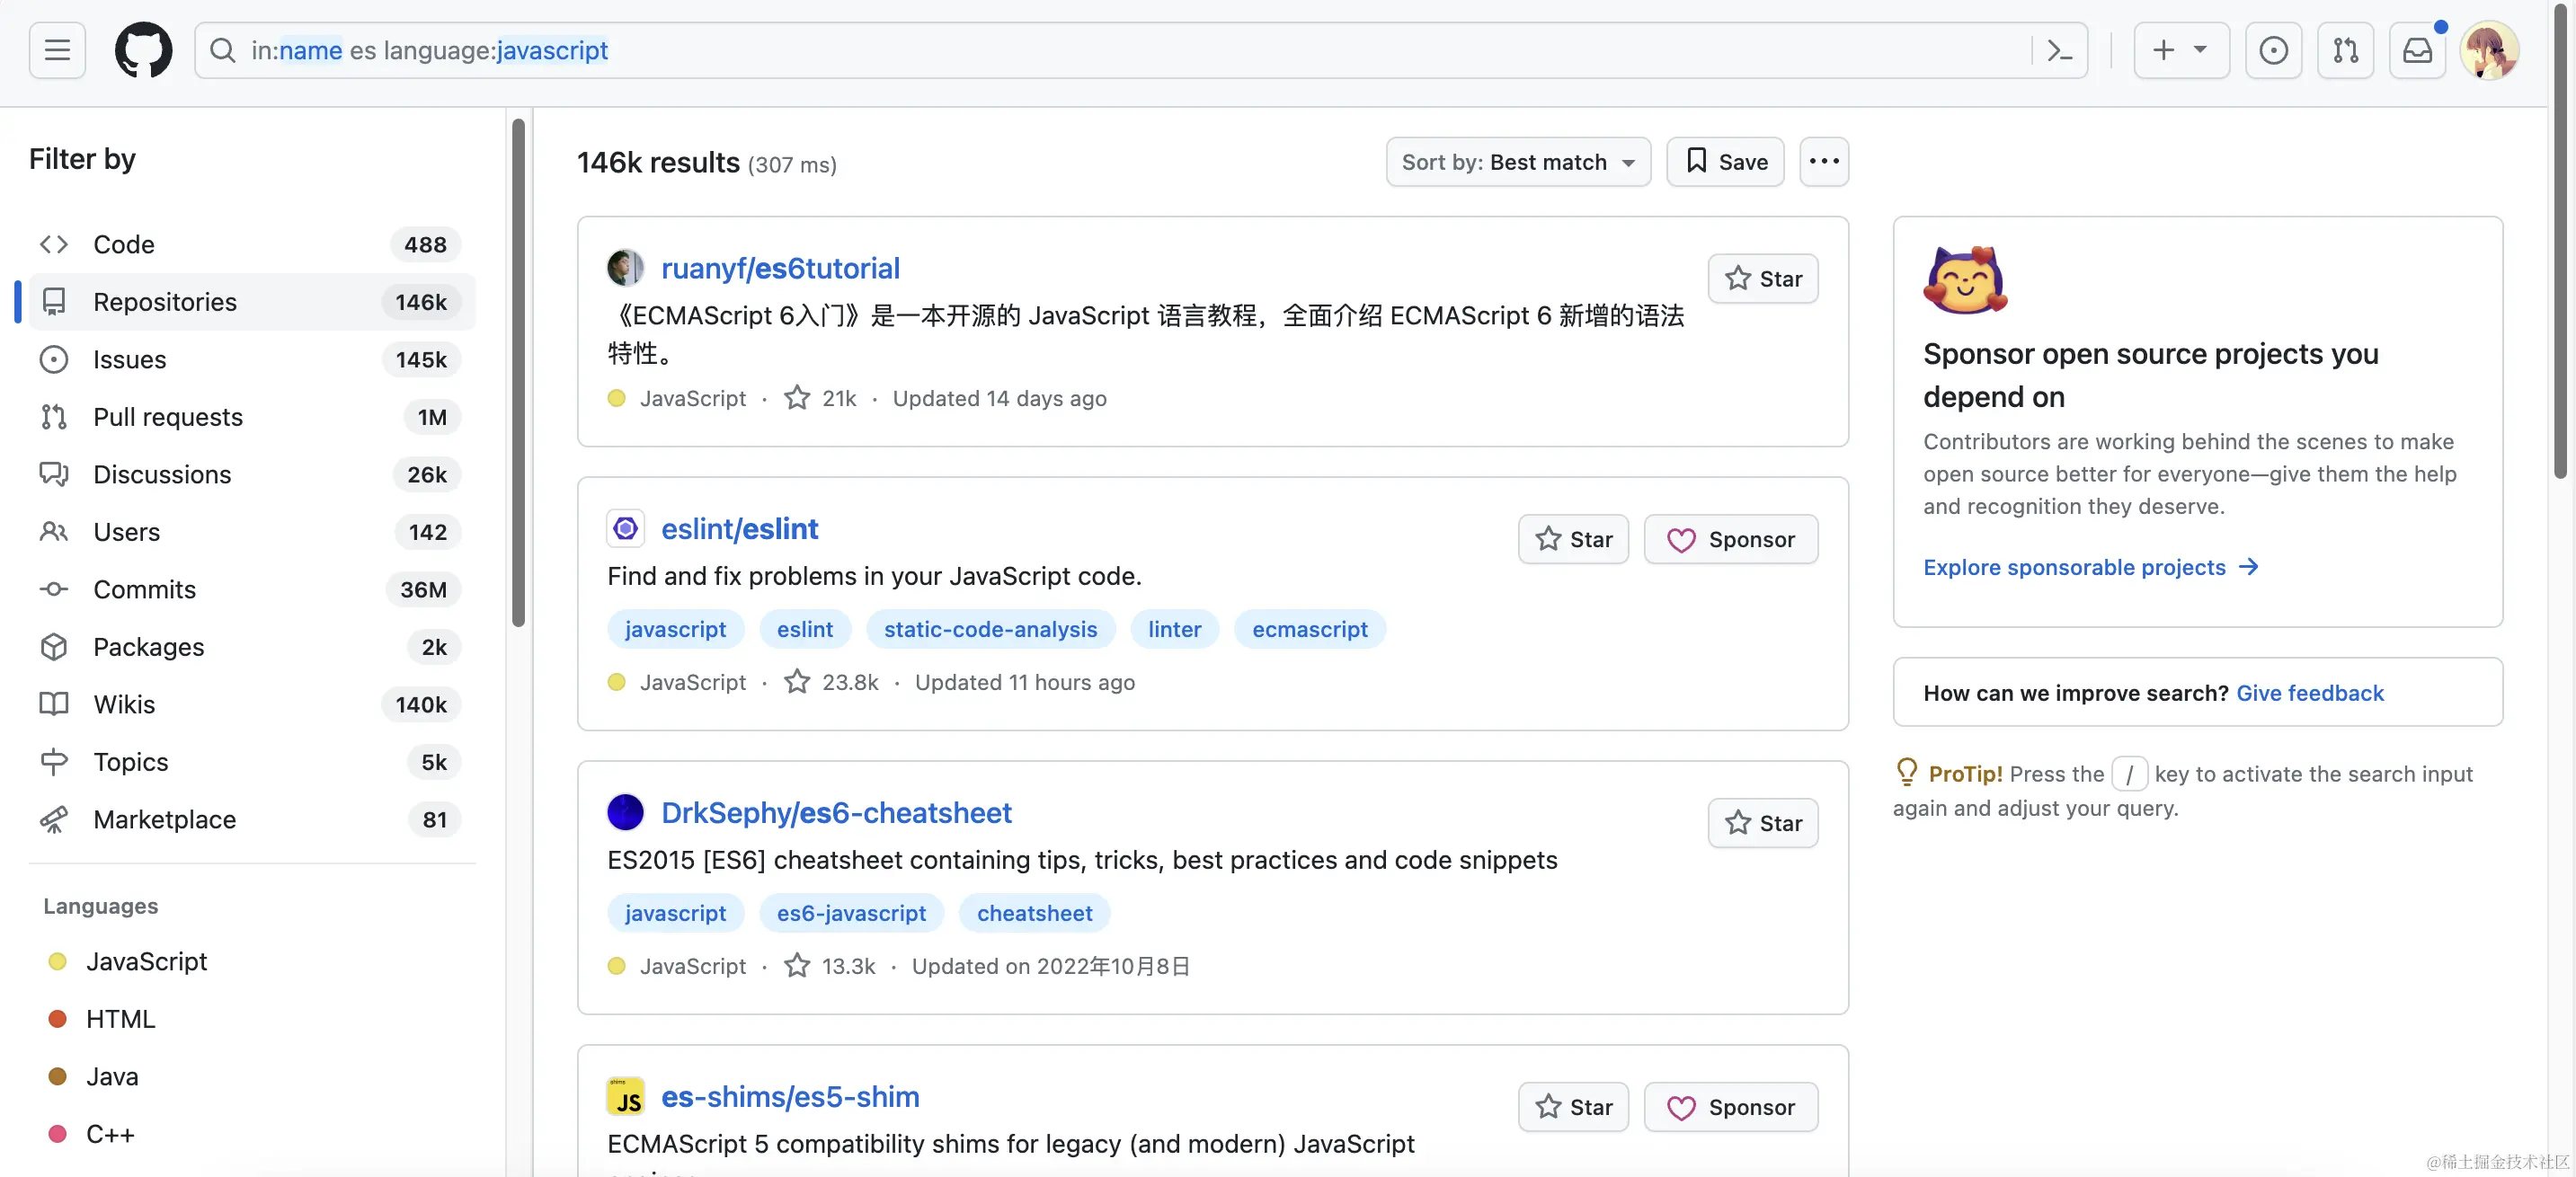The width and height of the screenshot is (2576, 1177).
Task: Open the hamburger navigation menu
Action: [x=57, y=50]
